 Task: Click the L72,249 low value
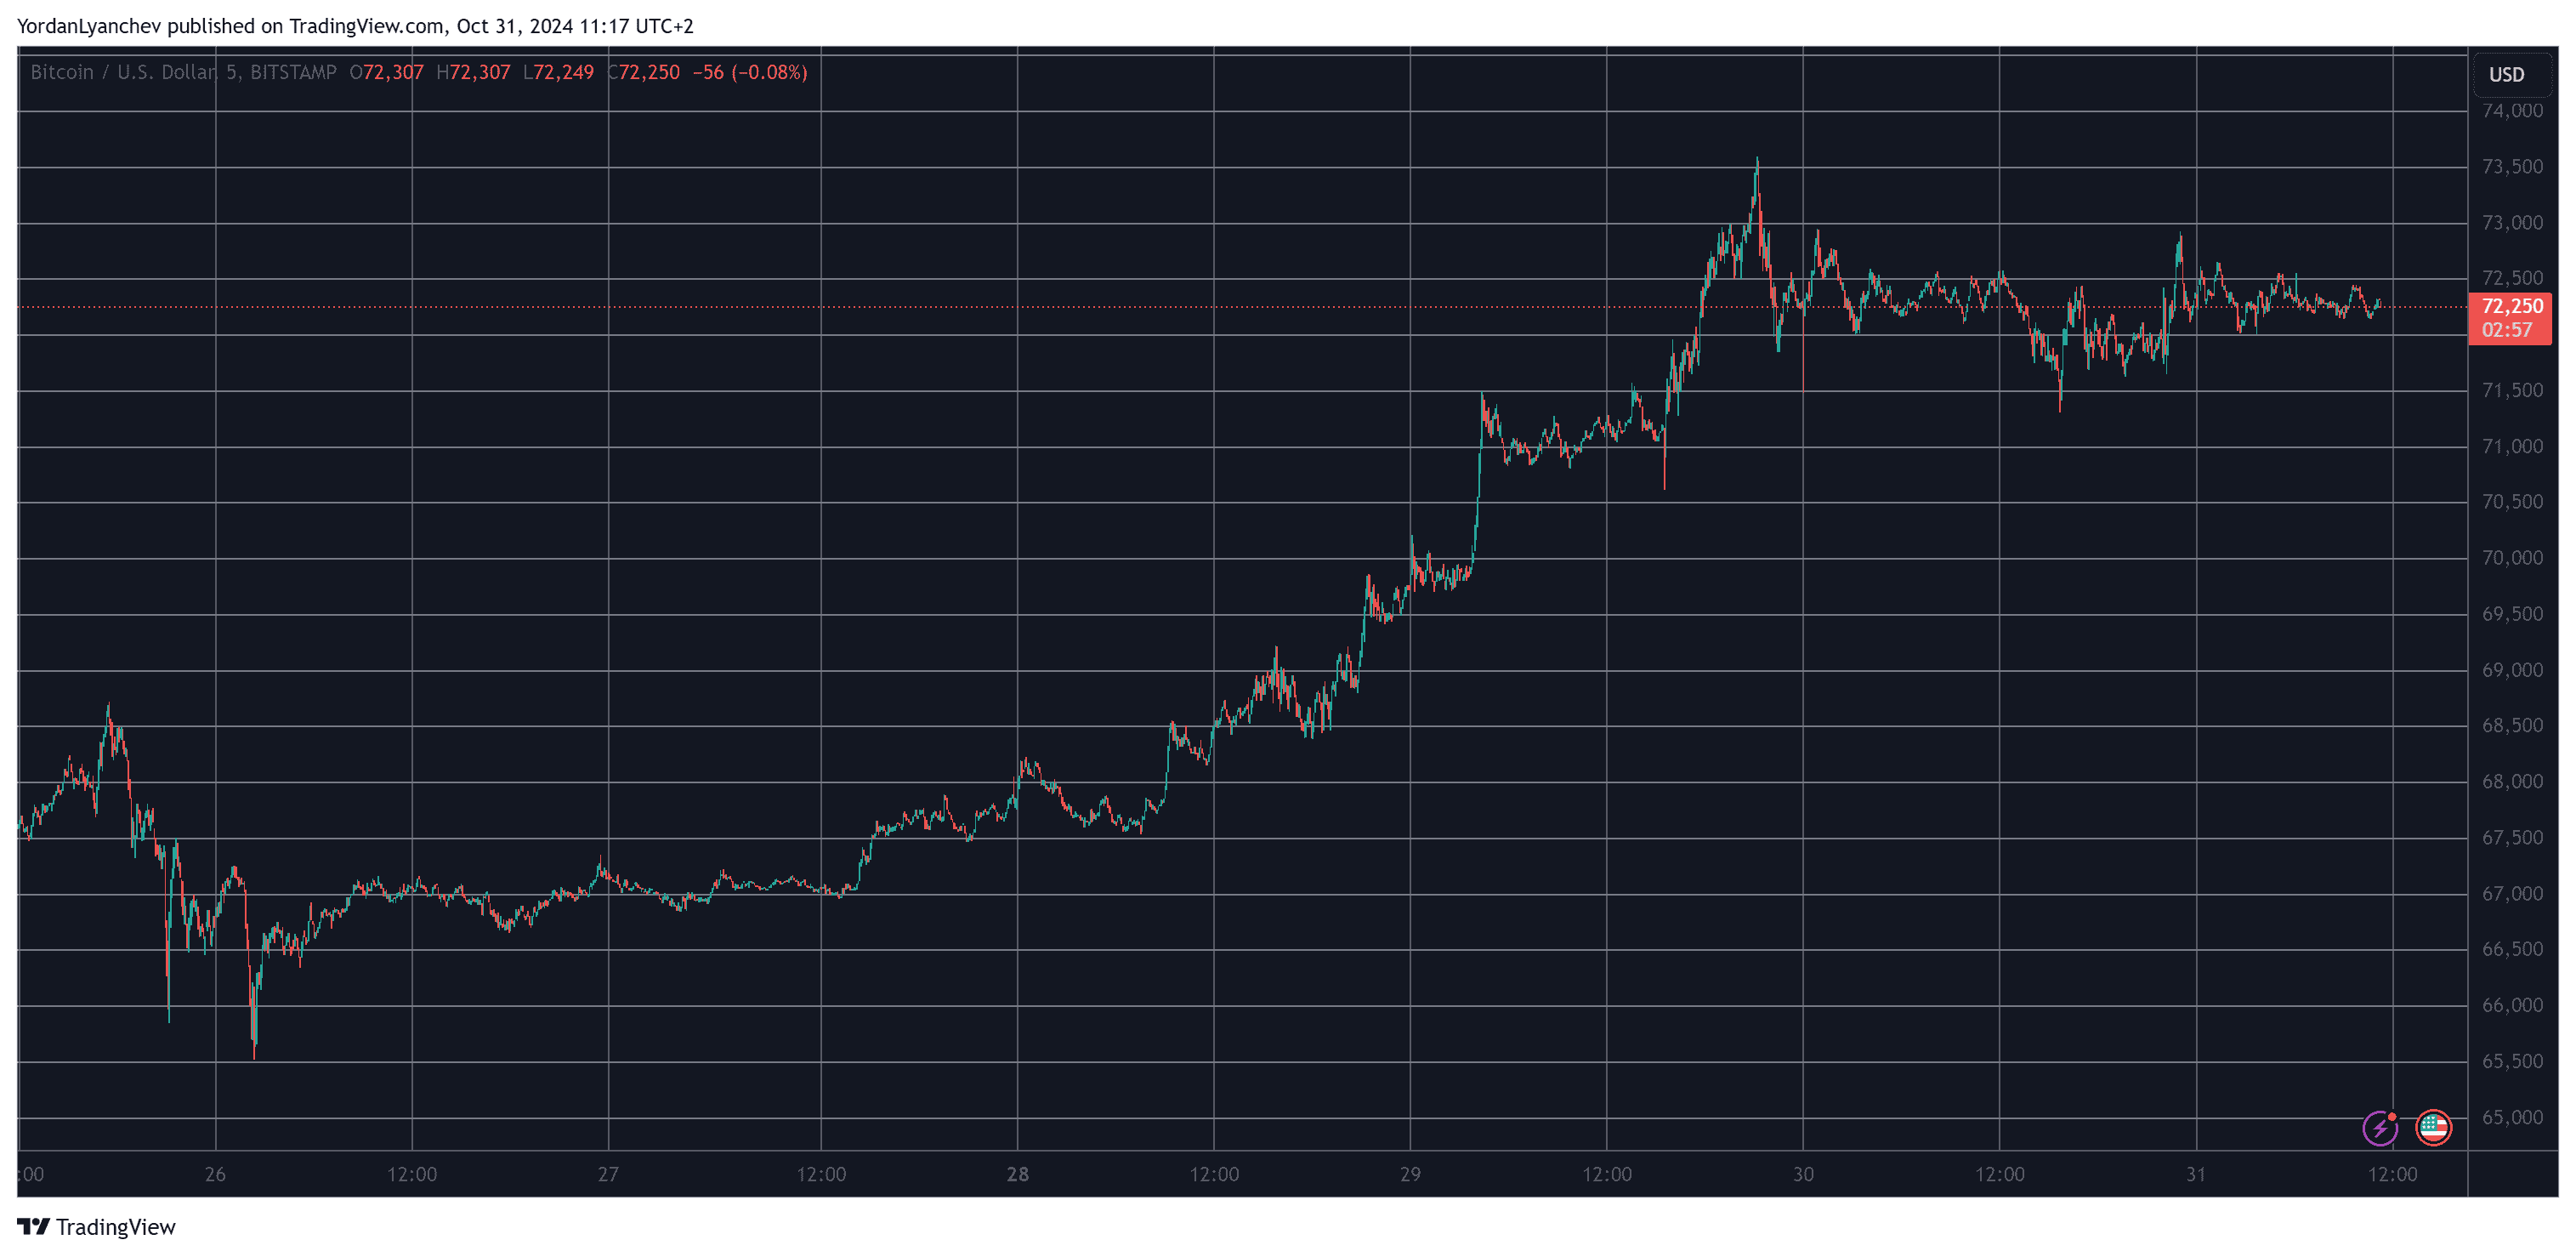(558, 72)
